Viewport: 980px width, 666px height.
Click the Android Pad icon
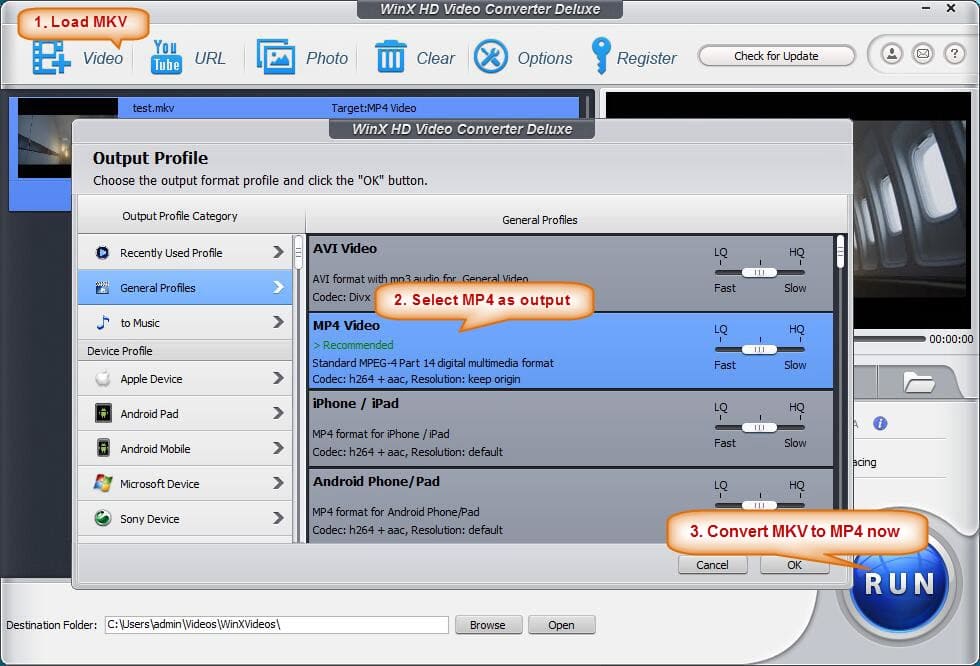point(103,413)
